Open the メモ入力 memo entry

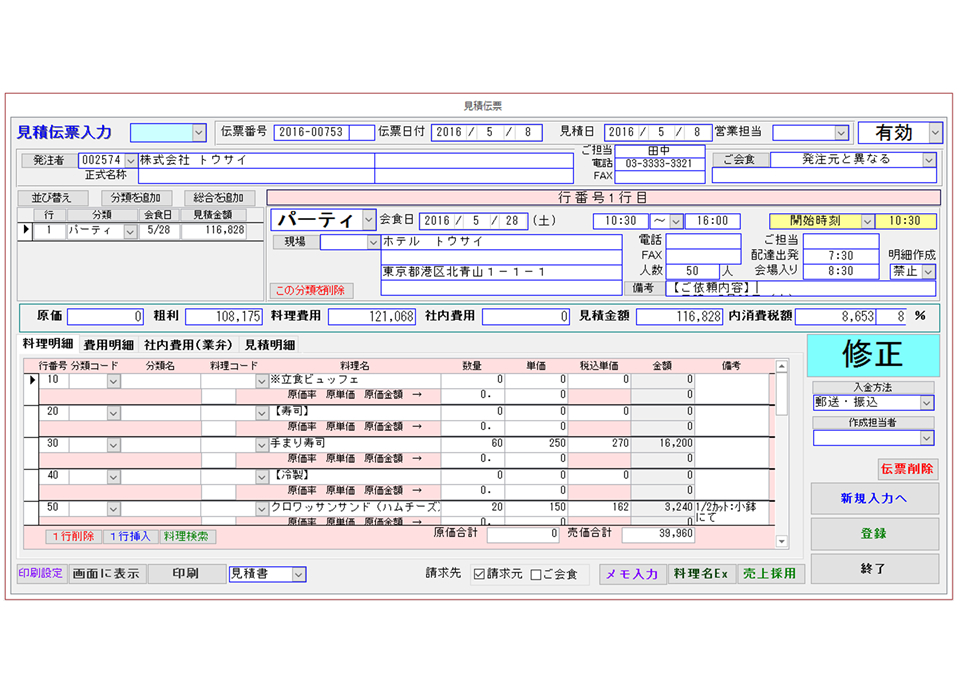pos(632,574)
